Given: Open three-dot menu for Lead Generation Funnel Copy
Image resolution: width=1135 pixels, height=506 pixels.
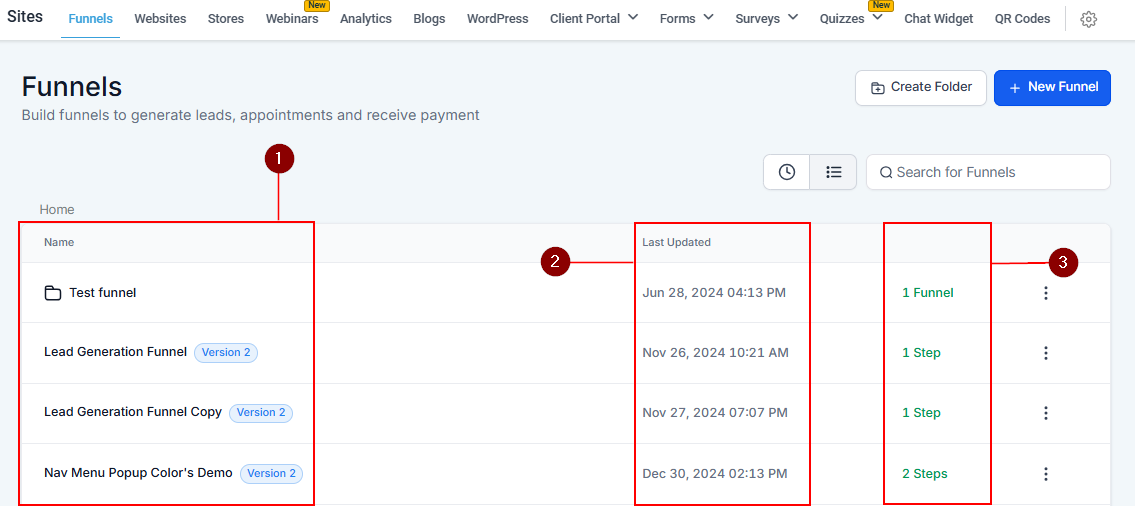Looking at the screenshot, I should [1046, 413].
